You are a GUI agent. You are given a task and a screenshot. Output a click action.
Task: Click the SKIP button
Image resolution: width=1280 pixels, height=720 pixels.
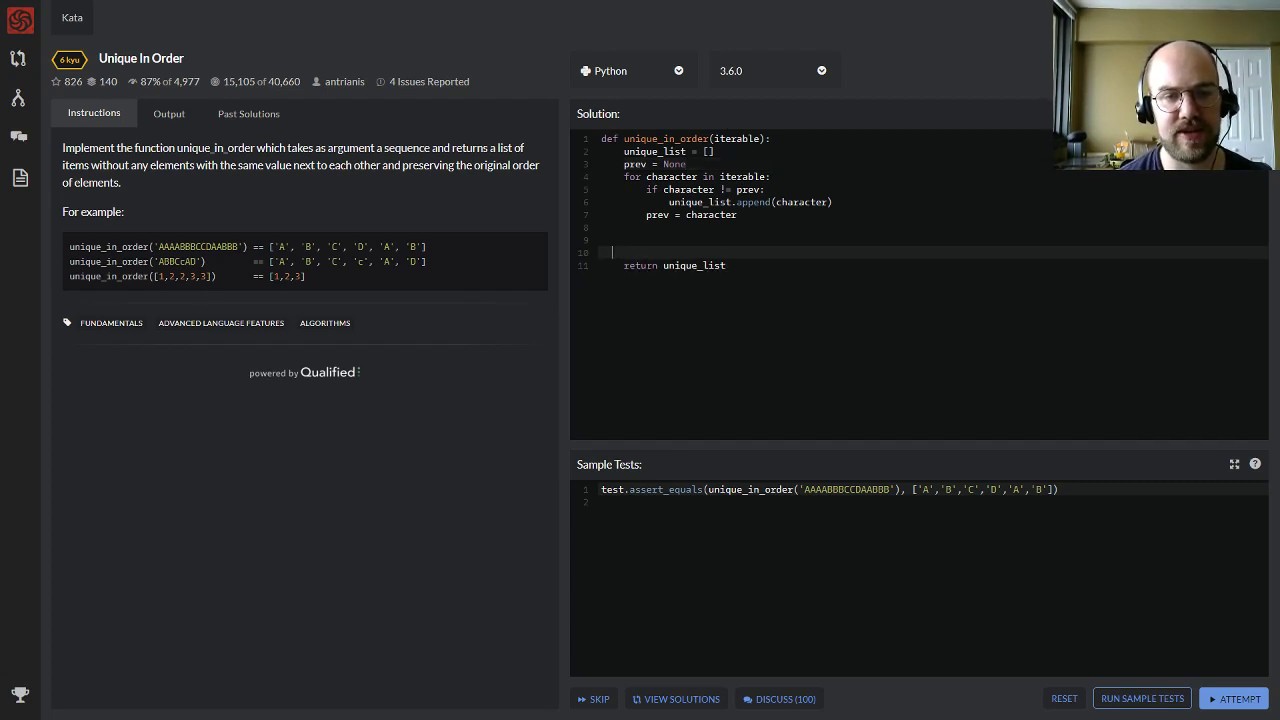[x=594, y=699]
